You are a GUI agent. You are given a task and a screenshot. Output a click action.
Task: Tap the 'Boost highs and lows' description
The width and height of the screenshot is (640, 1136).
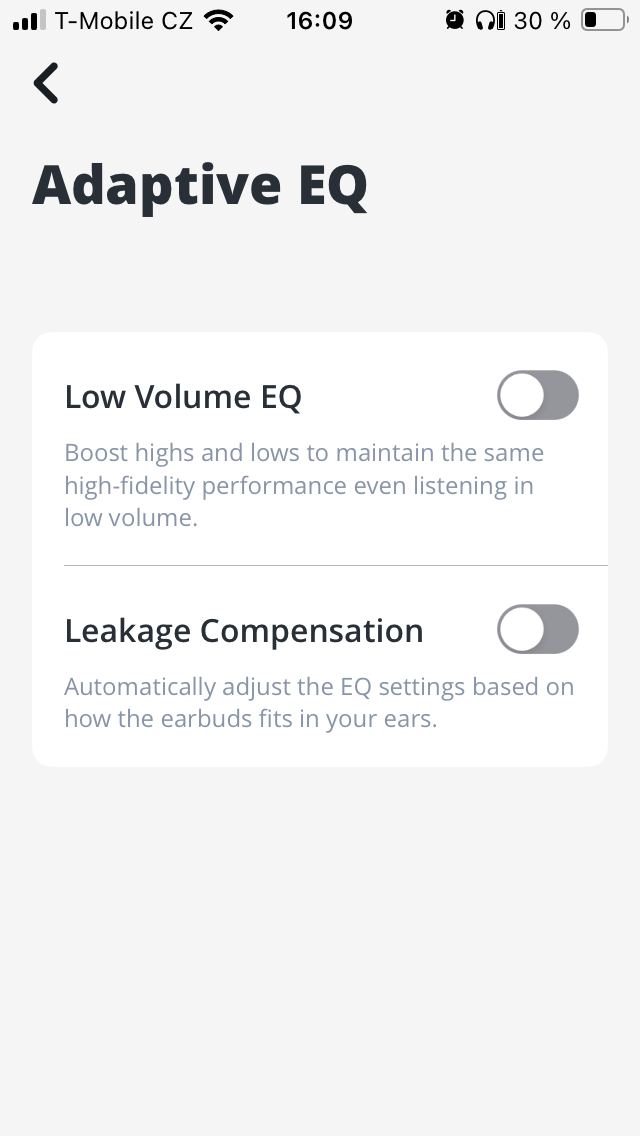(x=304, y=485)
